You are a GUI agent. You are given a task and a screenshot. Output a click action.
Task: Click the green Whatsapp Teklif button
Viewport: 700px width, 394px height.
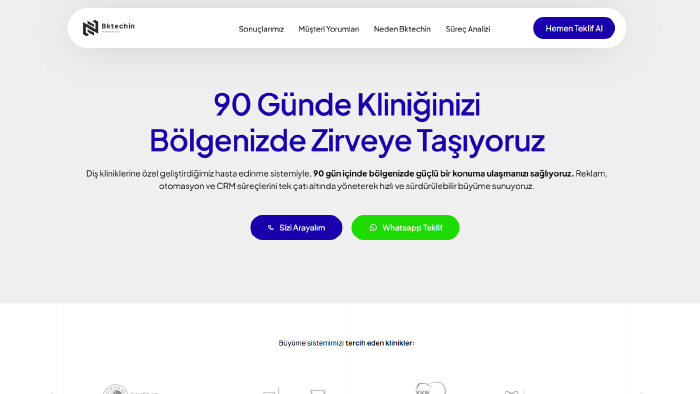tap(405, 228)
